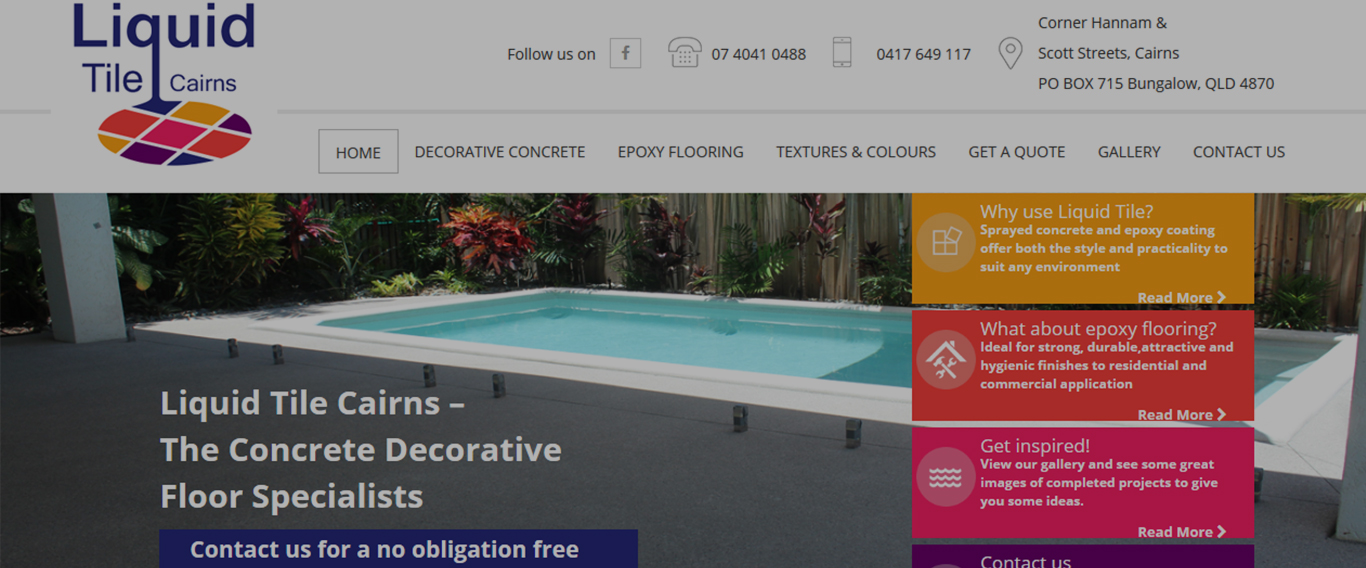
Task: Open the Textures & Colours menu item
Action: point(856,152)
